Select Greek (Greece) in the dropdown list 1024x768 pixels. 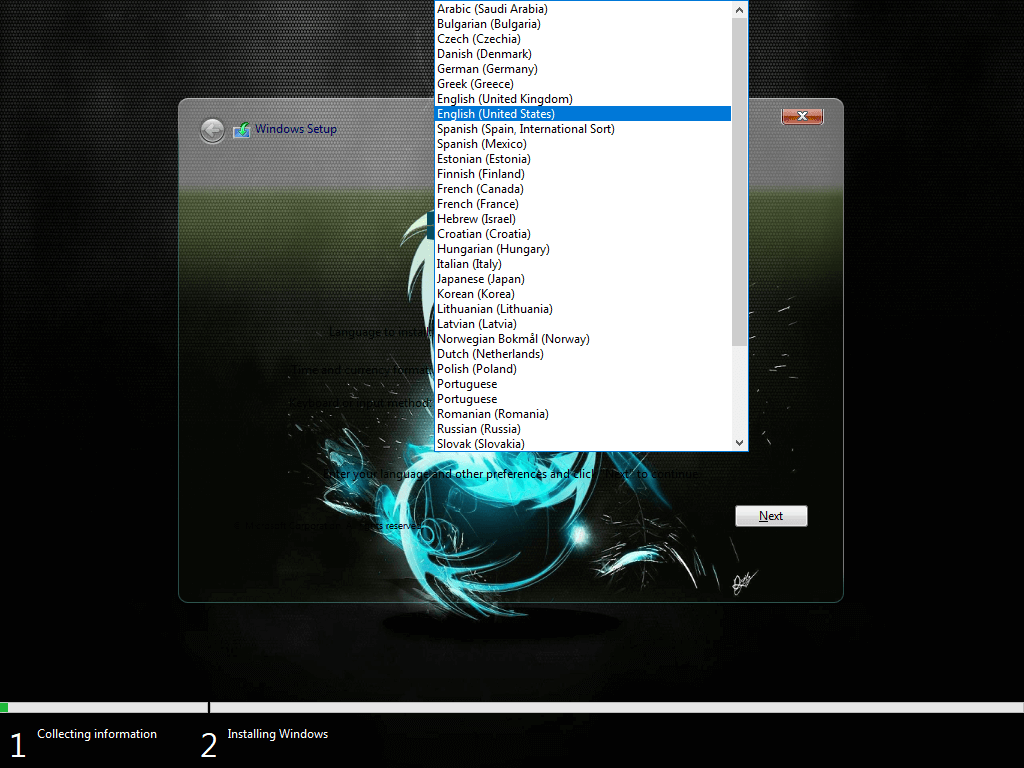[583, 84]
